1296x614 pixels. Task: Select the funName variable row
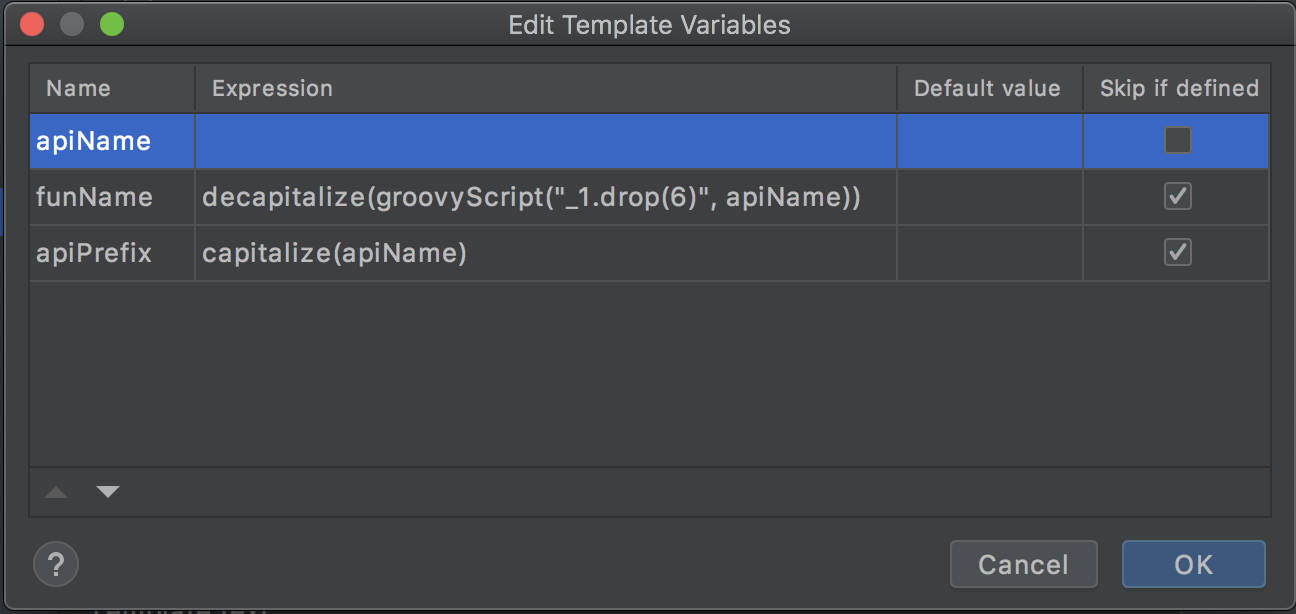(649, 197)
